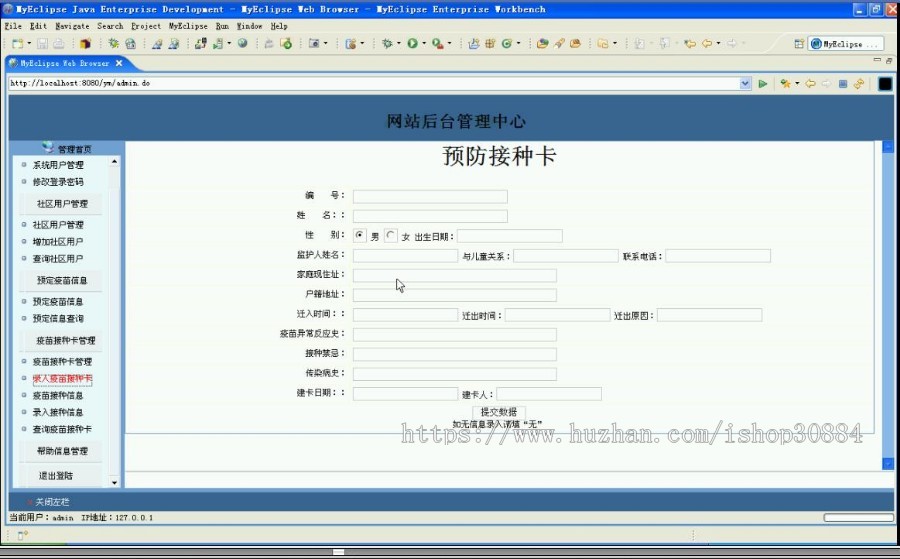This screenshot has height=559, width=900.
Task: Click the browser stop loading icon
Action: [x=843, y=84]
